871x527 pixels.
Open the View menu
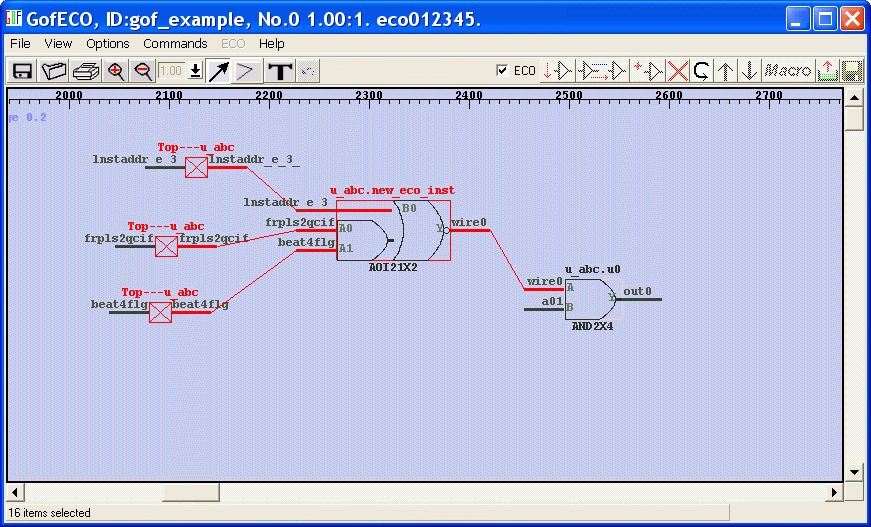pyautogui.click(x=58, y=44)
